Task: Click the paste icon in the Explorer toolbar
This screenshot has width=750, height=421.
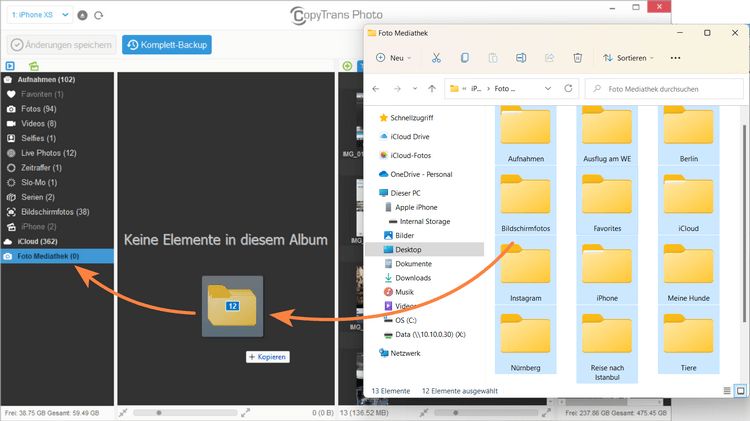Action: [493, 58]
